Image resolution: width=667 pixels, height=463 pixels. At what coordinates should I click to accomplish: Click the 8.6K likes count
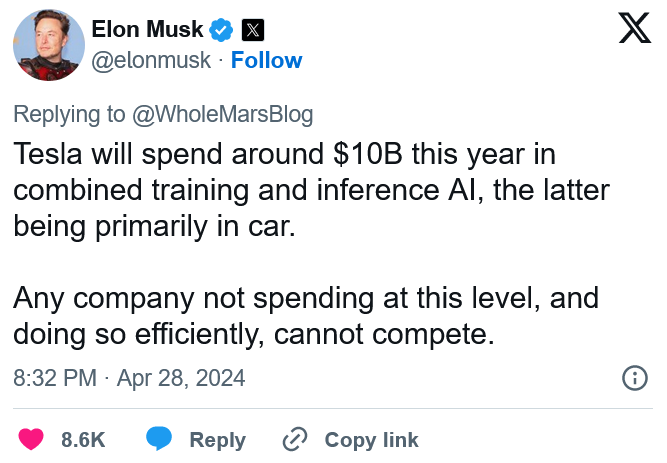tap(83, 440)
